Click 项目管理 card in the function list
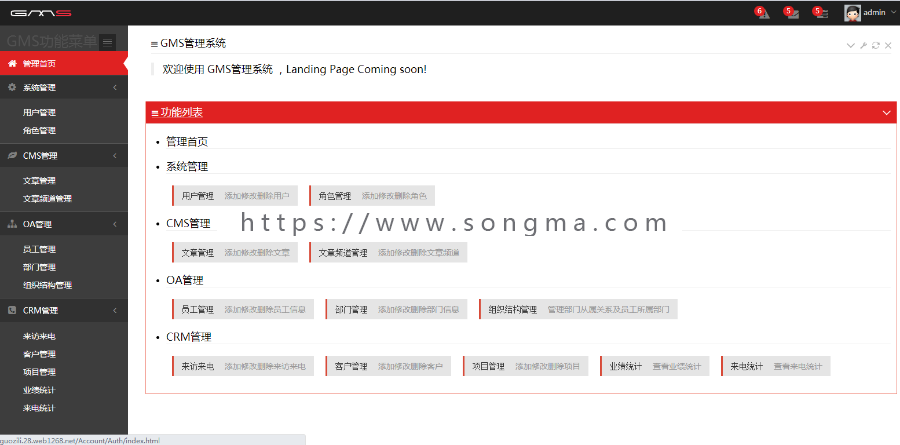900x445 pixels. (x=525, y=366)
